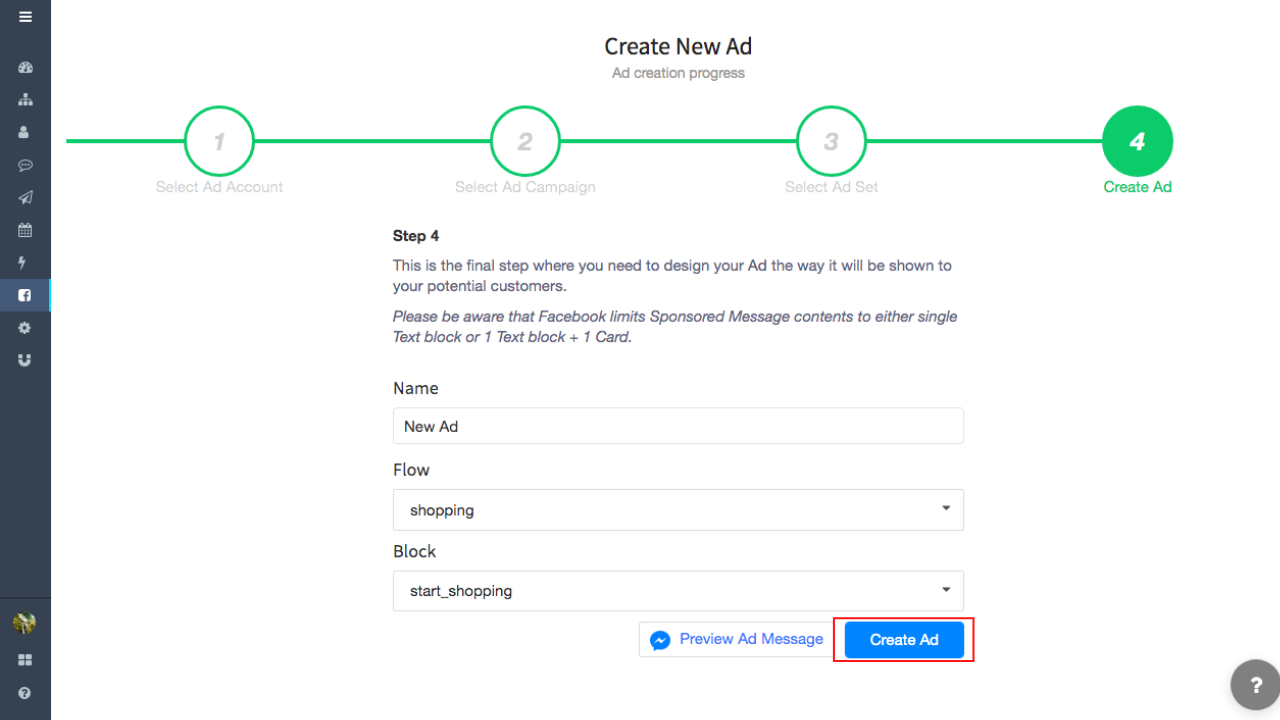Open the calendar sidebar icon

coord(25,230)
